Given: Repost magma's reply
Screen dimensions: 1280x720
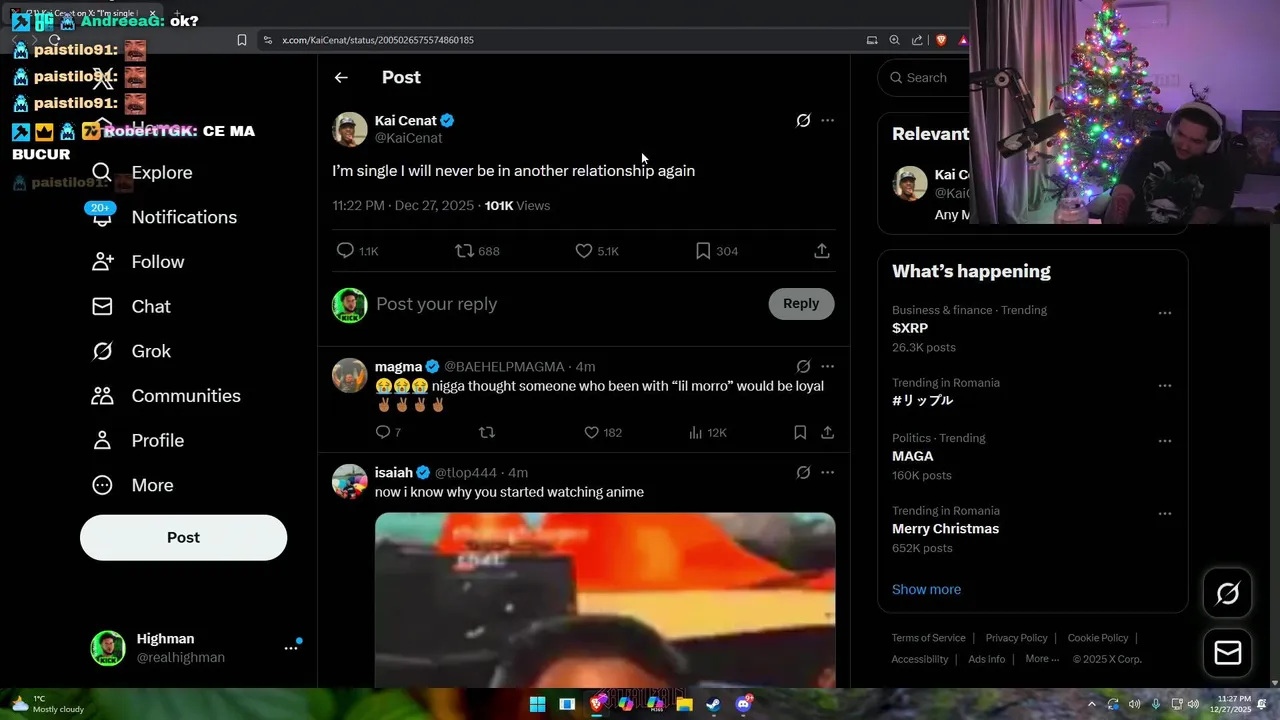Looking at the screenshot, I should [x=487, y=433].
